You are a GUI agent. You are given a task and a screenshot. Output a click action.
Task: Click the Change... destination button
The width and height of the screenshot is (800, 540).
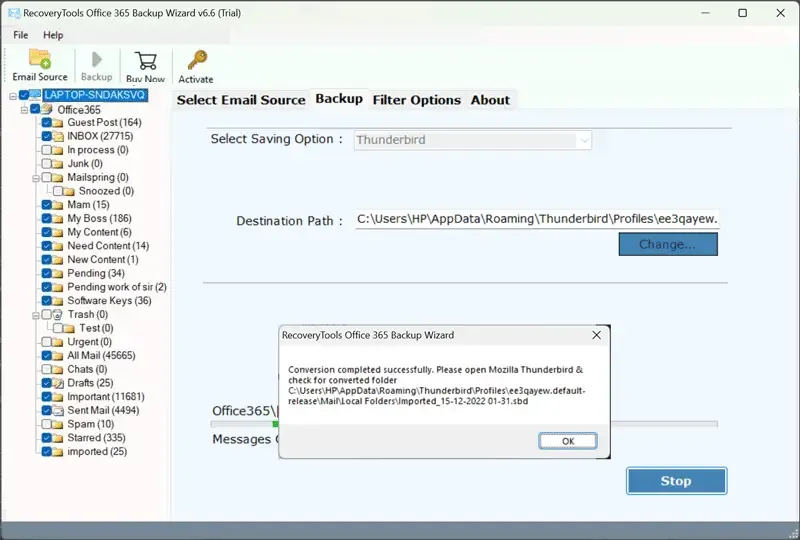(668, 244)
